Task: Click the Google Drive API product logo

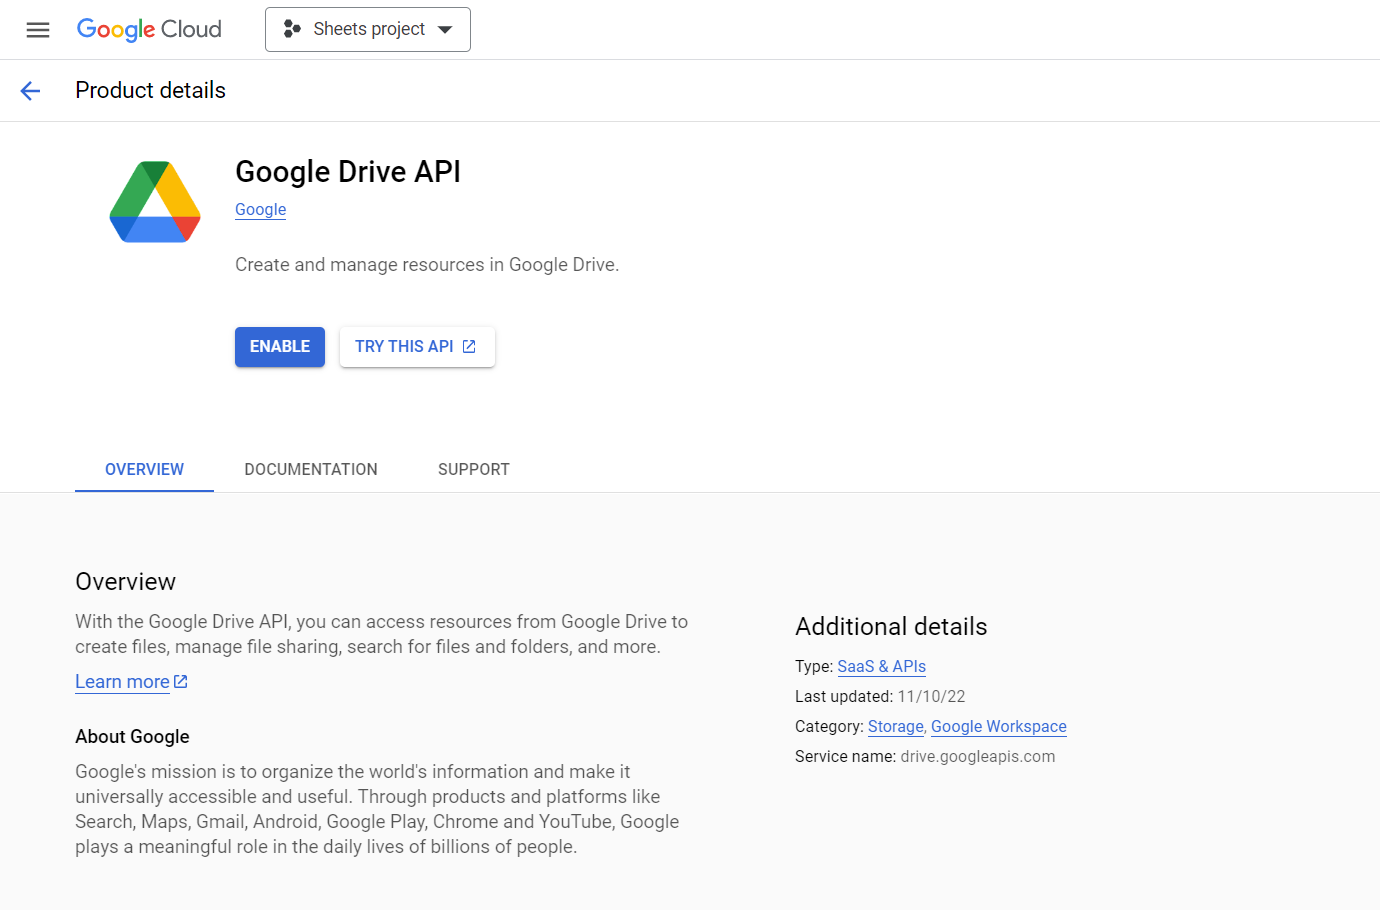Action: [154, 200]
